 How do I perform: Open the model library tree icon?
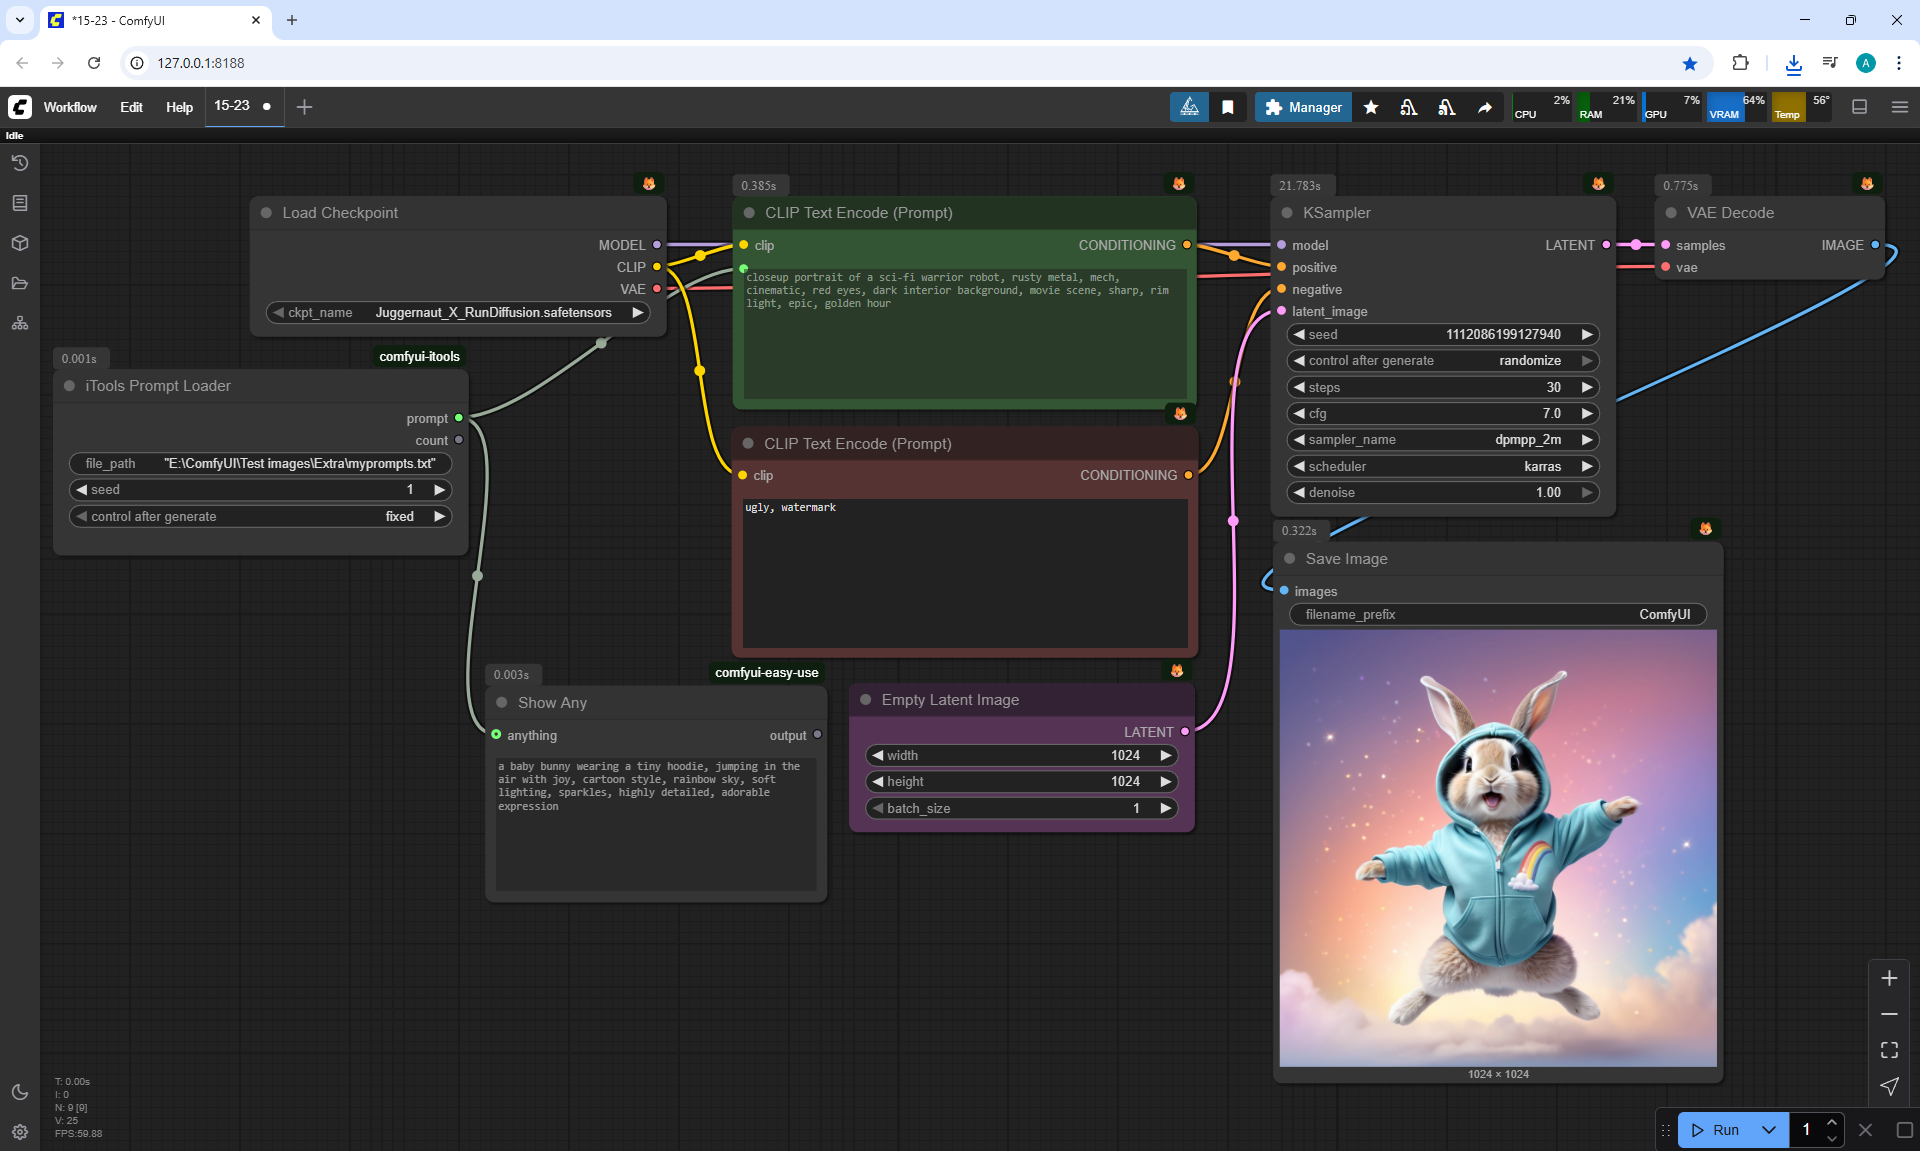[20, 323]
